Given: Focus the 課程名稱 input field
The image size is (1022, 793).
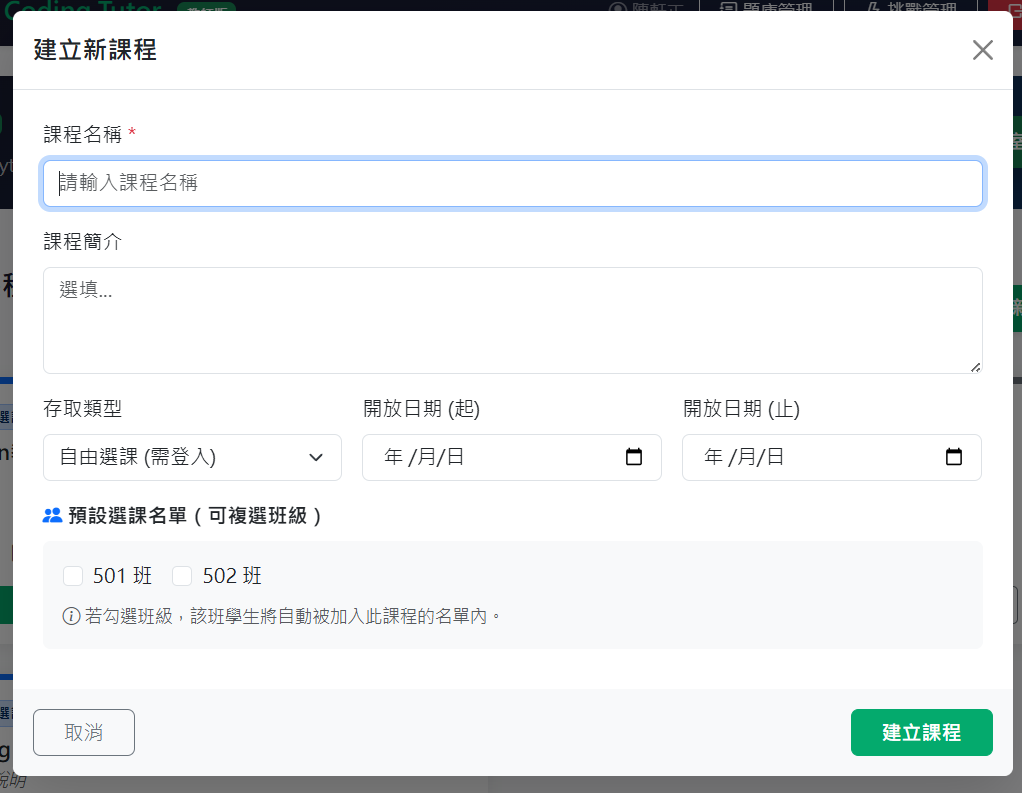Looking at the screenshot, I should 512,183.
